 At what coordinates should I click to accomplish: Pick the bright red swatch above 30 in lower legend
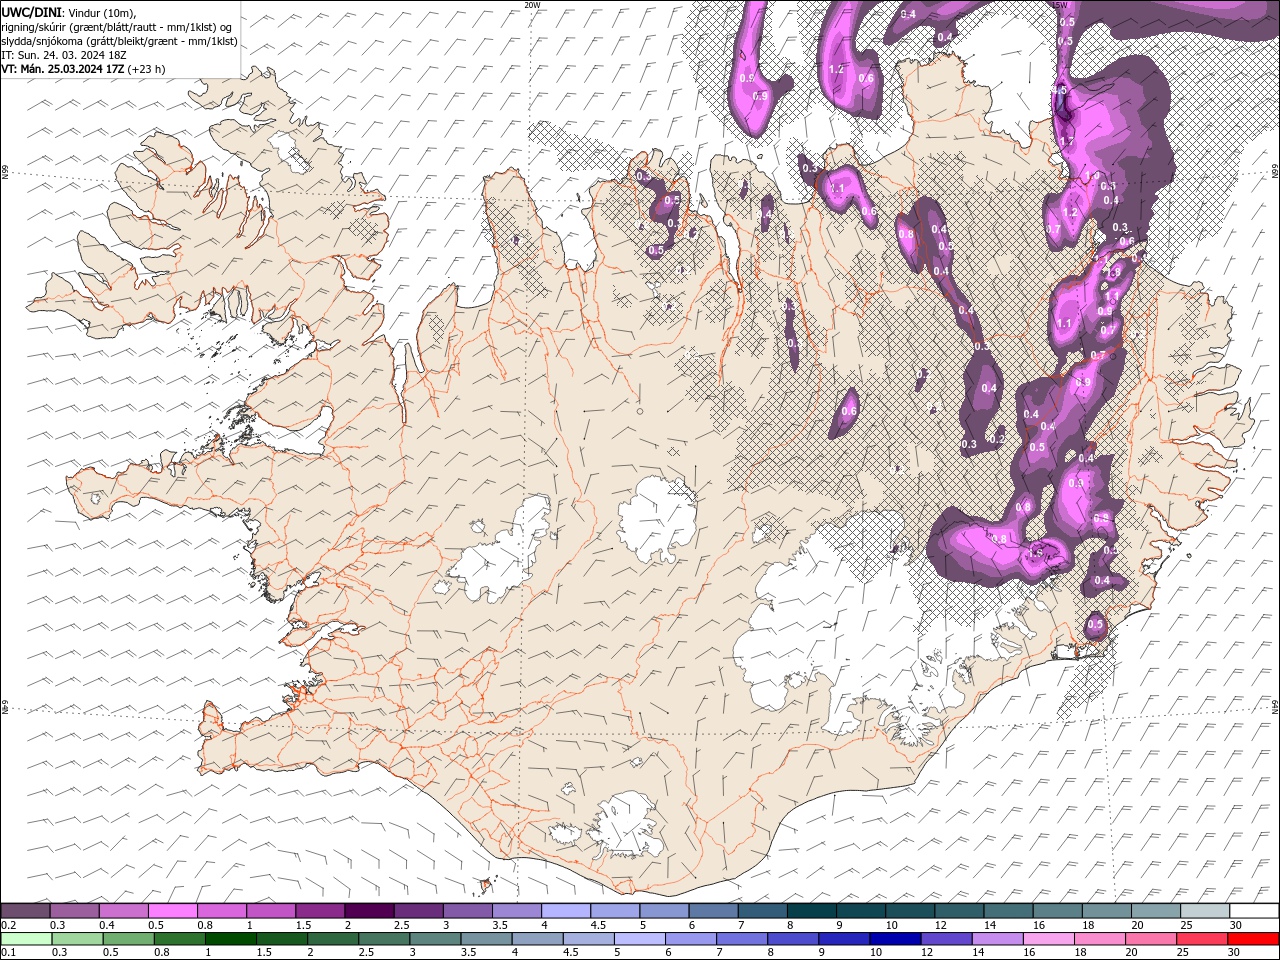point(1252,939)
